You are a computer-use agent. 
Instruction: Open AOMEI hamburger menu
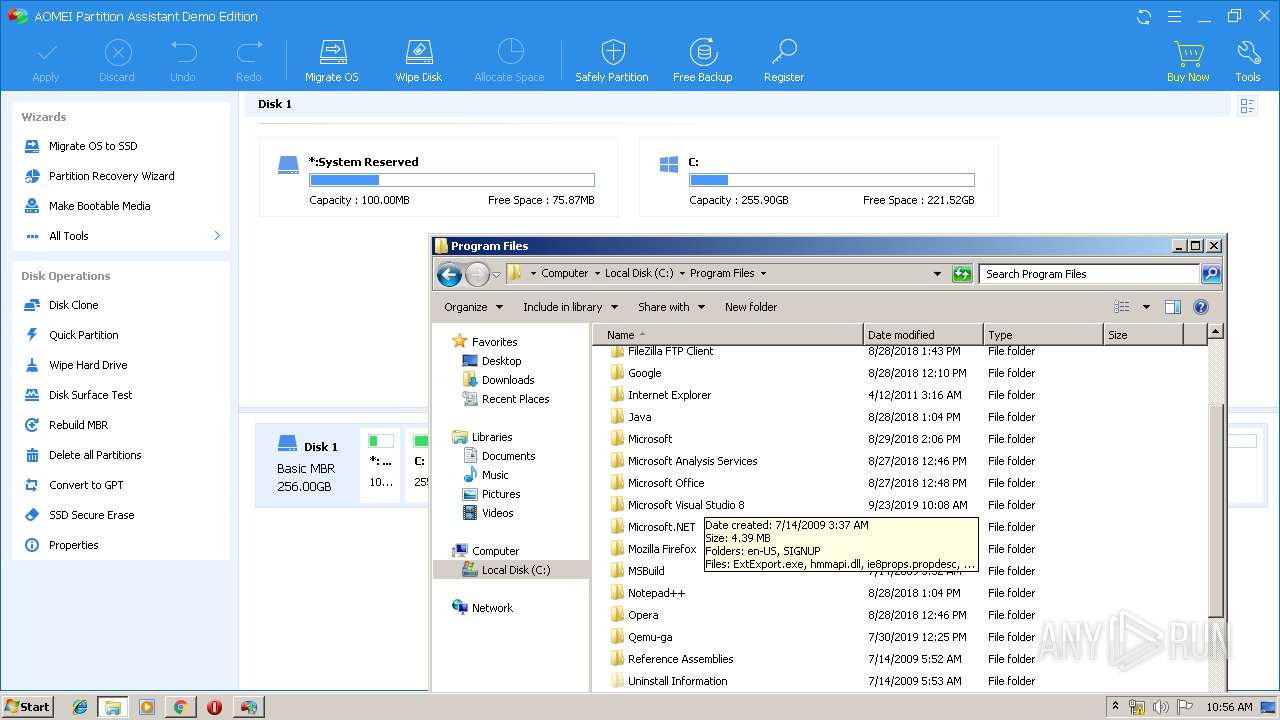click(x=1174, y=17)
